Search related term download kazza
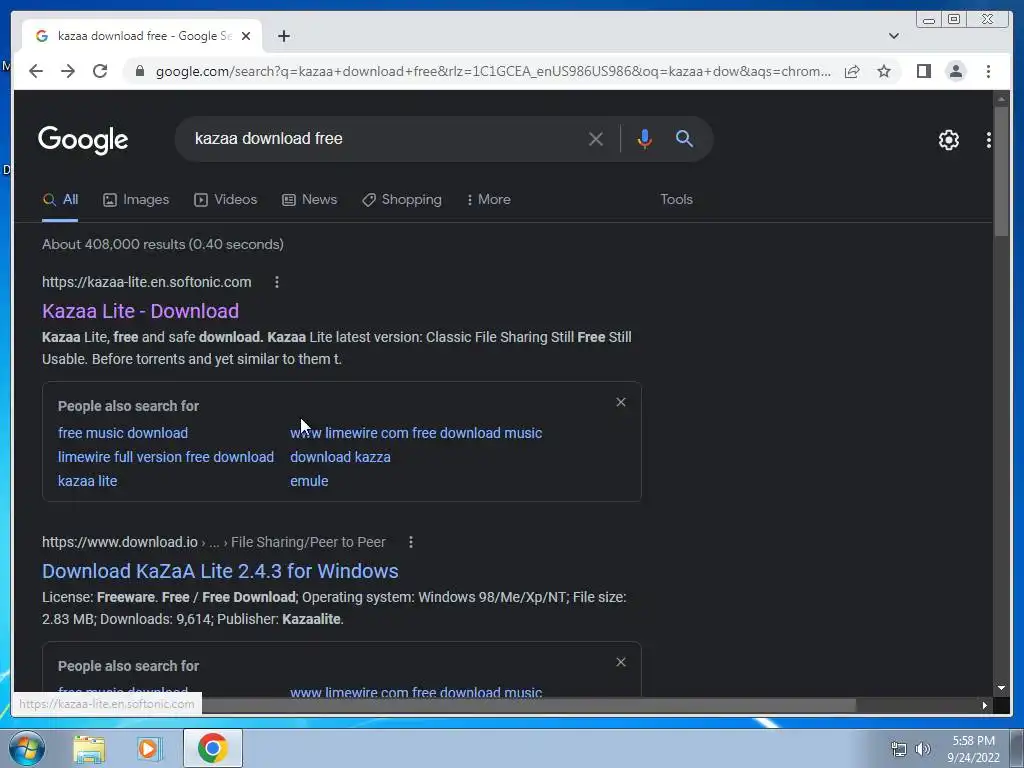 340,457
